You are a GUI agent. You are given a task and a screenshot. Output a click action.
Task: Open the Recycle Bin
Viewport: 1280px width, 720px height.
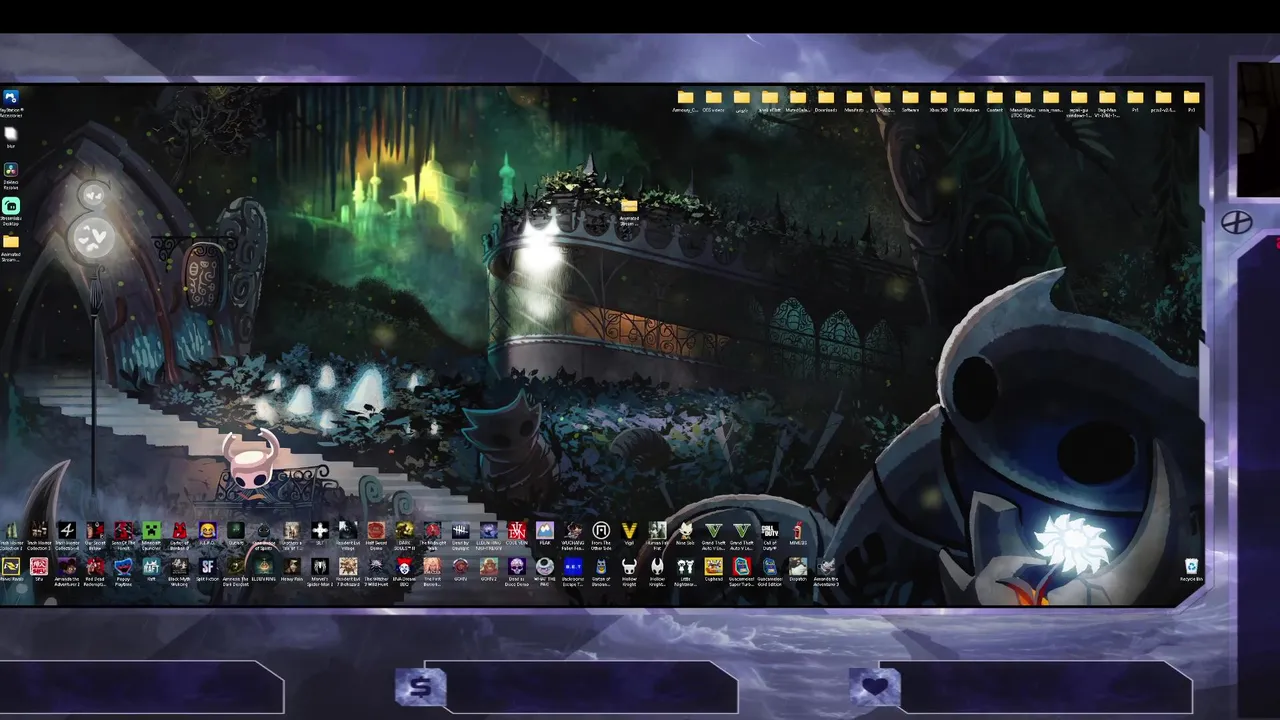click(1191, 569)
